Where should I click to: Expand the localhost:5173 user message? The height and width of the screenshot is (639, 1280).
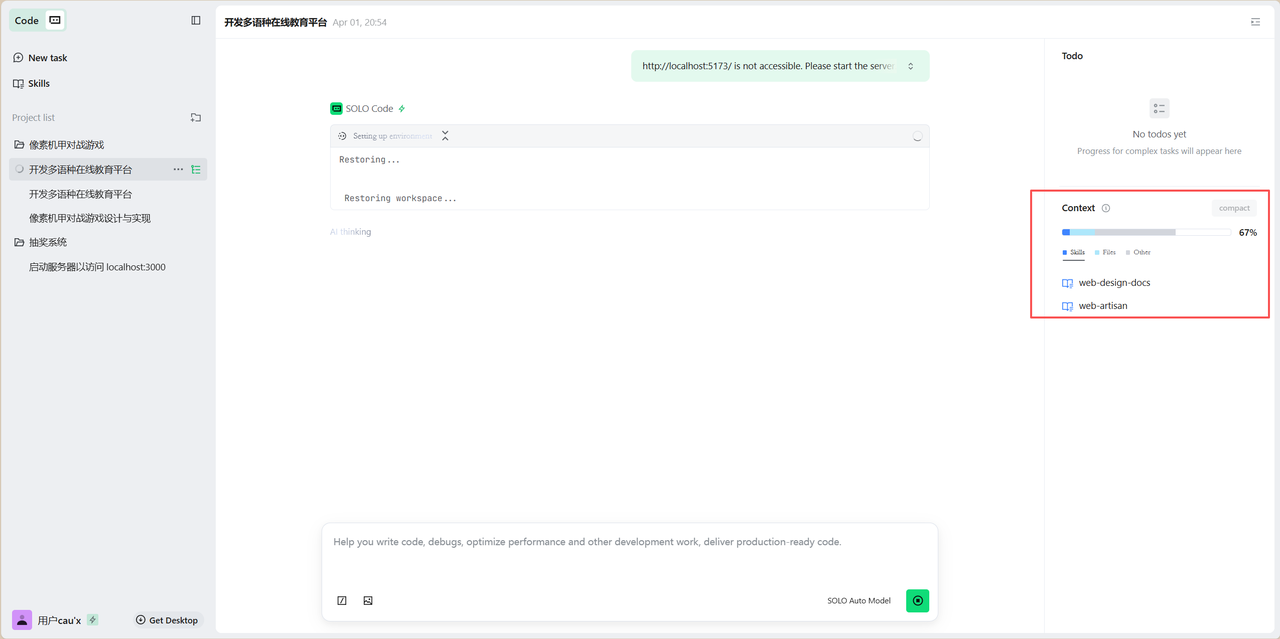coord(910,66)
